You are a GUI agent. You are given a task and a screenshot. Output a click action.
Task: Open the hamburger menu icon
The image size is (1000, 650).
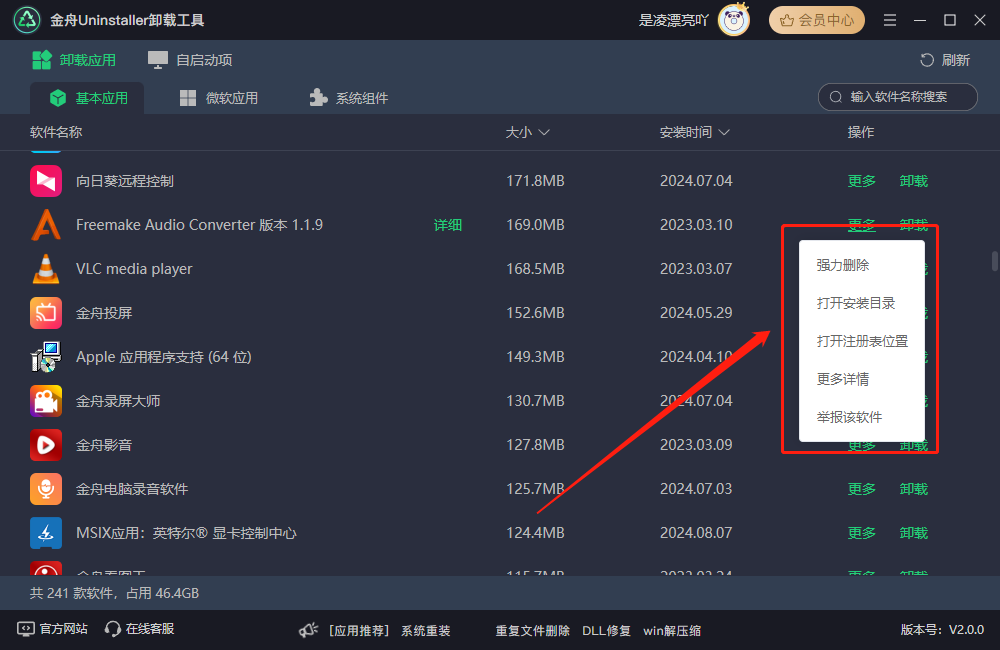pos(889,19)
